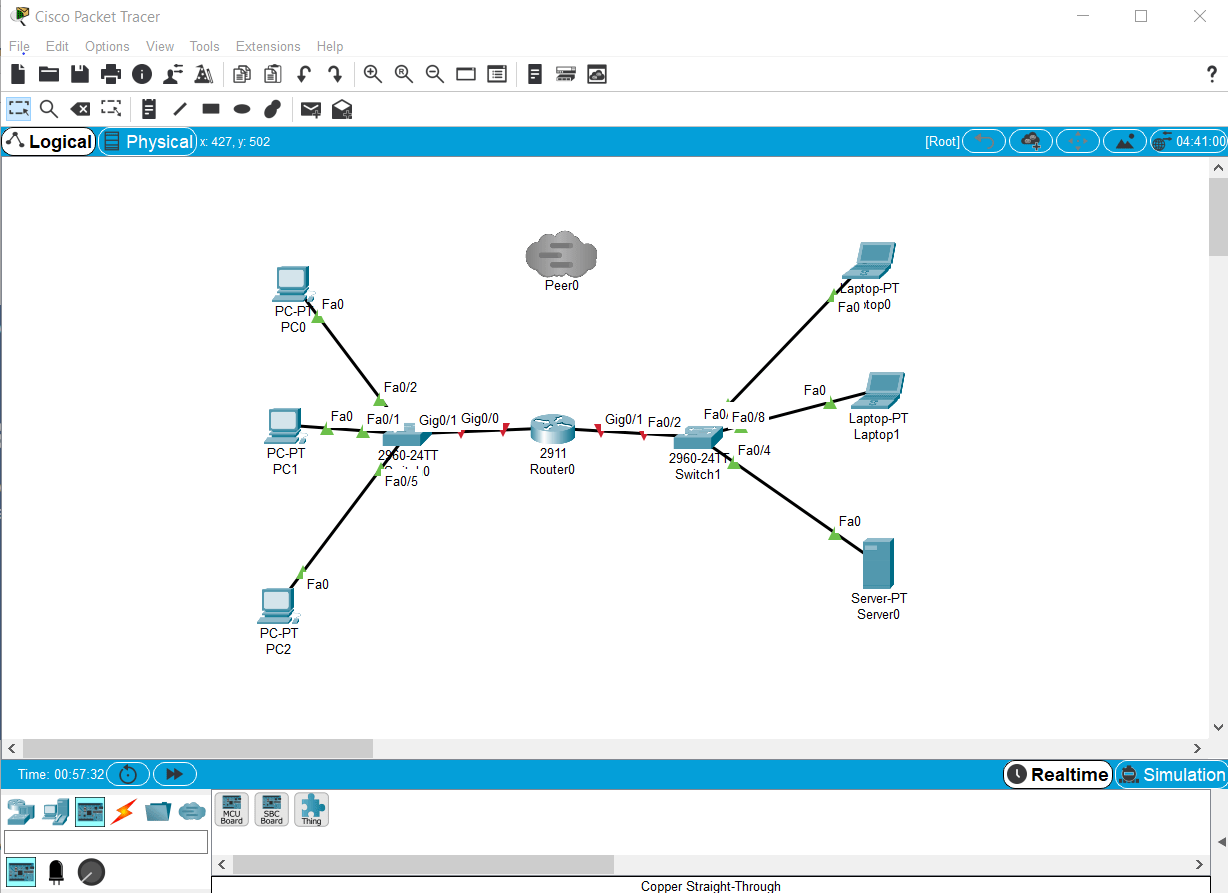Open network information icon
This screenshot has height=893, width=1228.
click(x=142, y=74)
